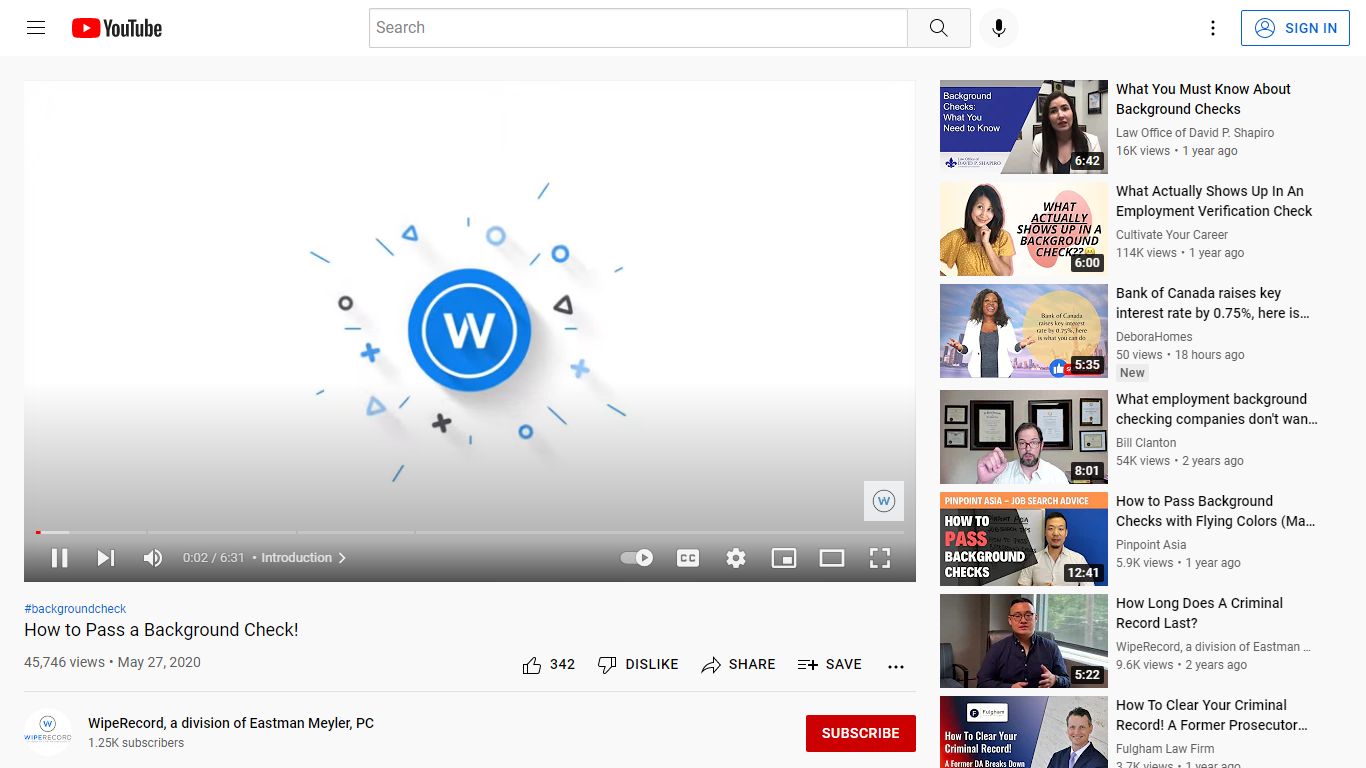Viewport: 1366px width, 768px height.
Task: Skip to the next video
Action: [x=106, y=558]
